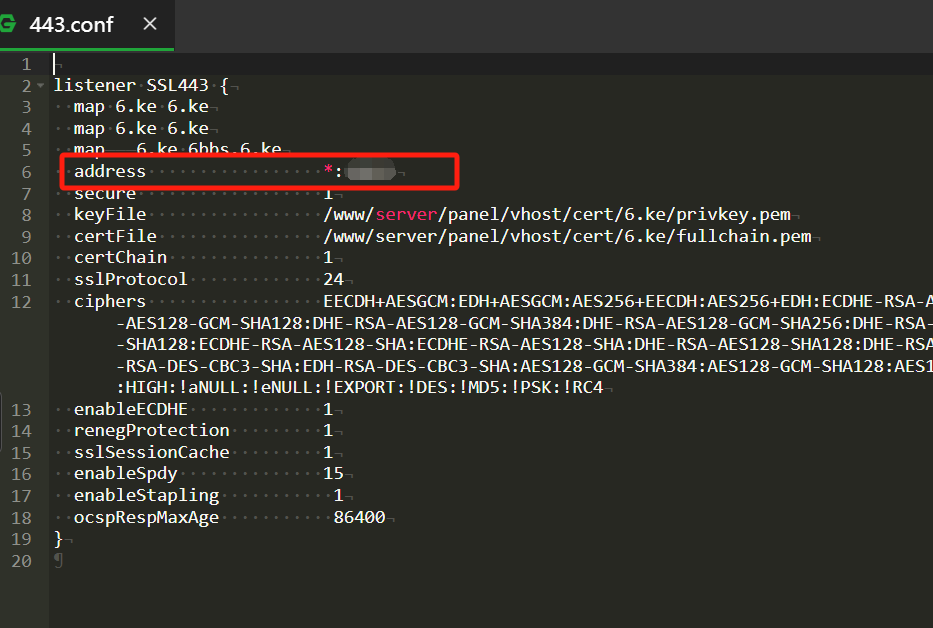Click the ocspRespMaxAge value 86400
The height and width of the screenshot is (628, 933).
tap(359, 517)
